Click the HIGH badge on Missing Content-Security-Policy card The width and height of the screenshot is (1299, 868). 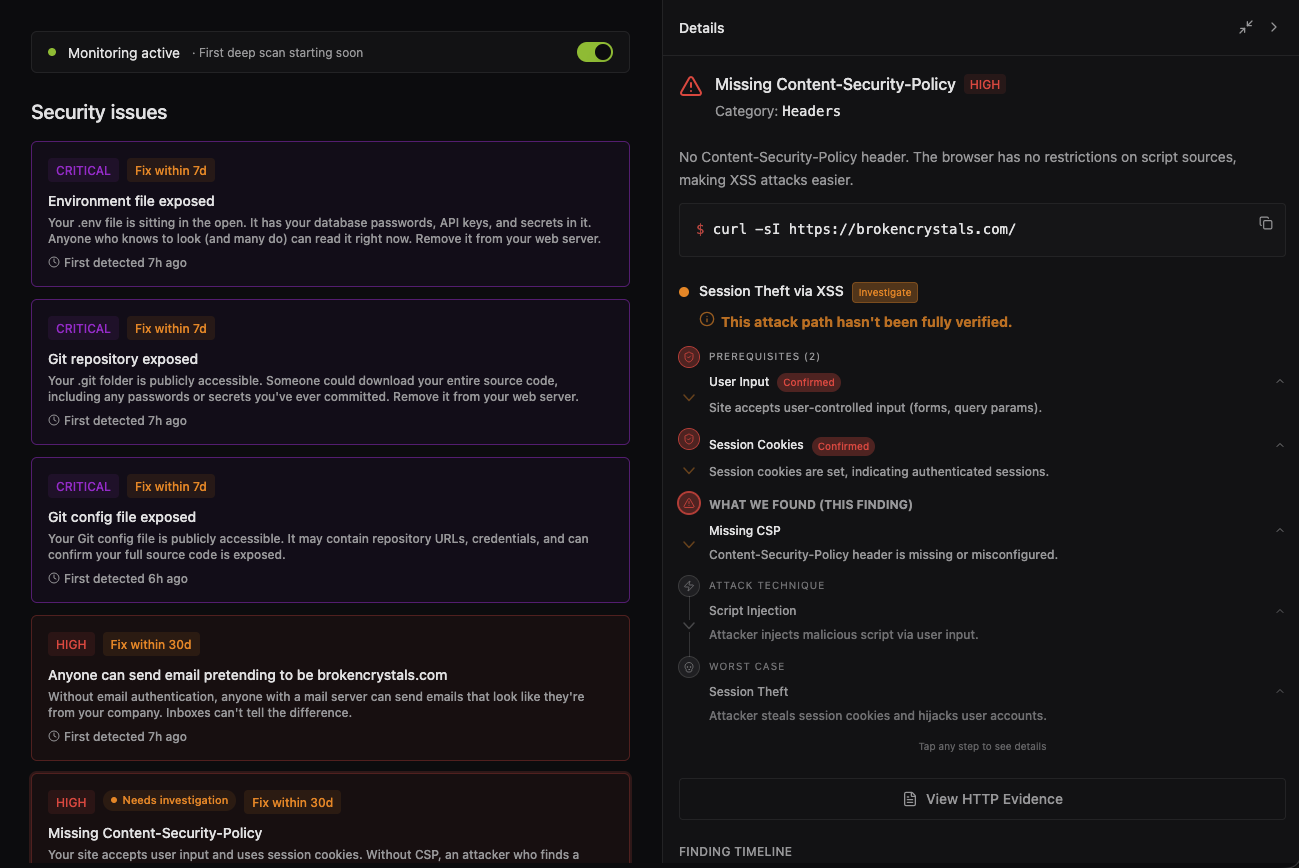tap(71, 802)
